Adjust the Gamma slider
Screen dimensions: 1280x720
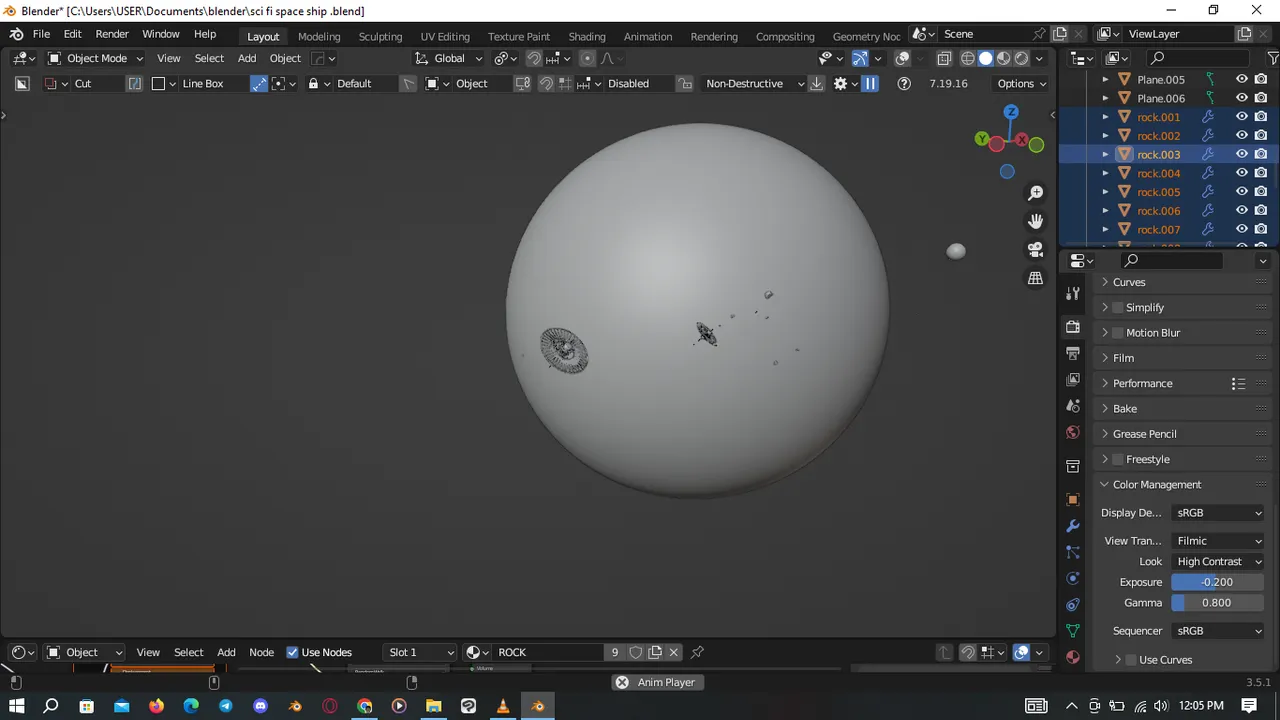pos(1218,603)
